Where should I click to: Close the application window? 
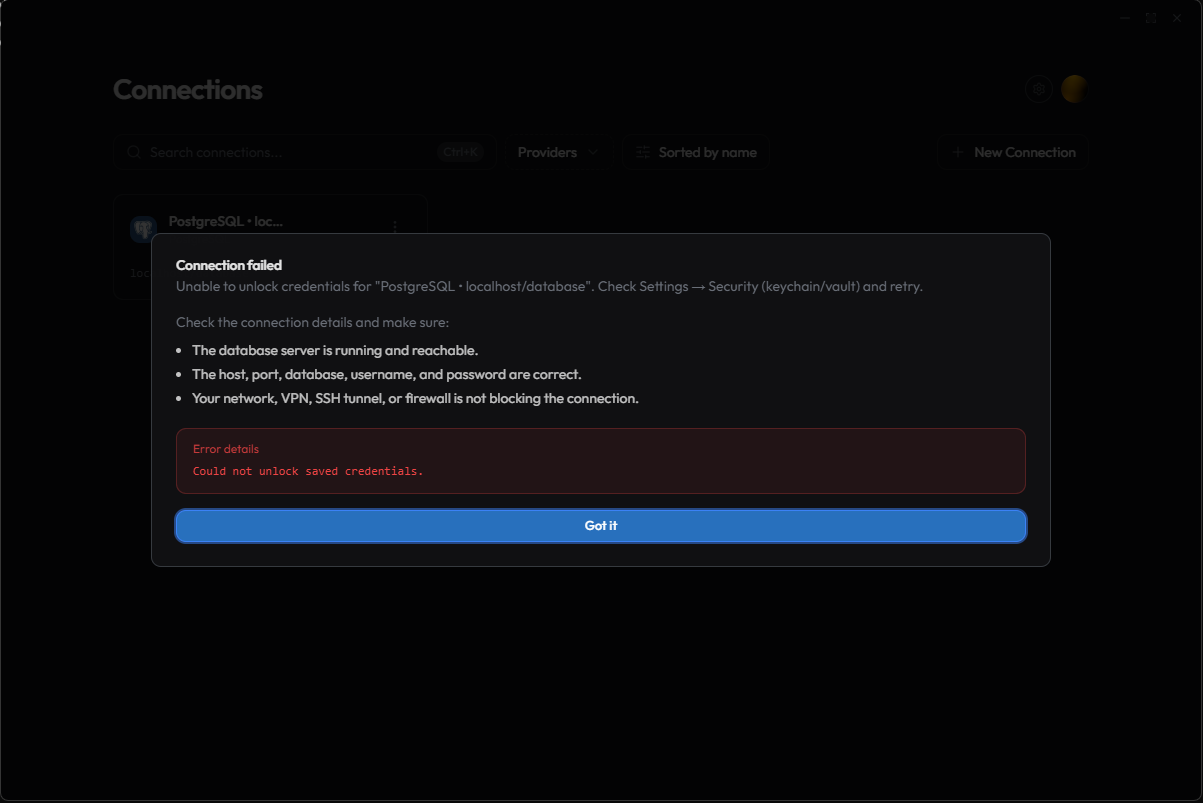(x=1178, y=18)
